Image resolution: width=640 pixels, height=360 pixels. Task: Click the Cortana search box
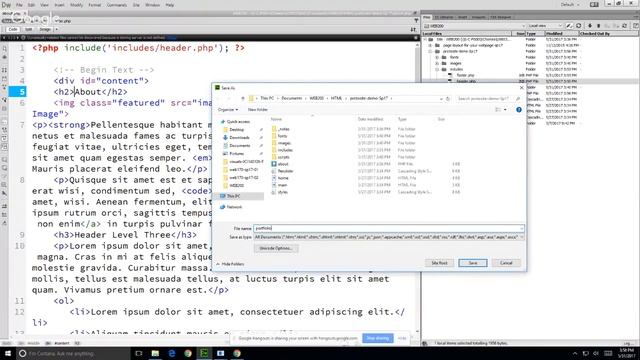pyautogui.click(x=73, y=353)
